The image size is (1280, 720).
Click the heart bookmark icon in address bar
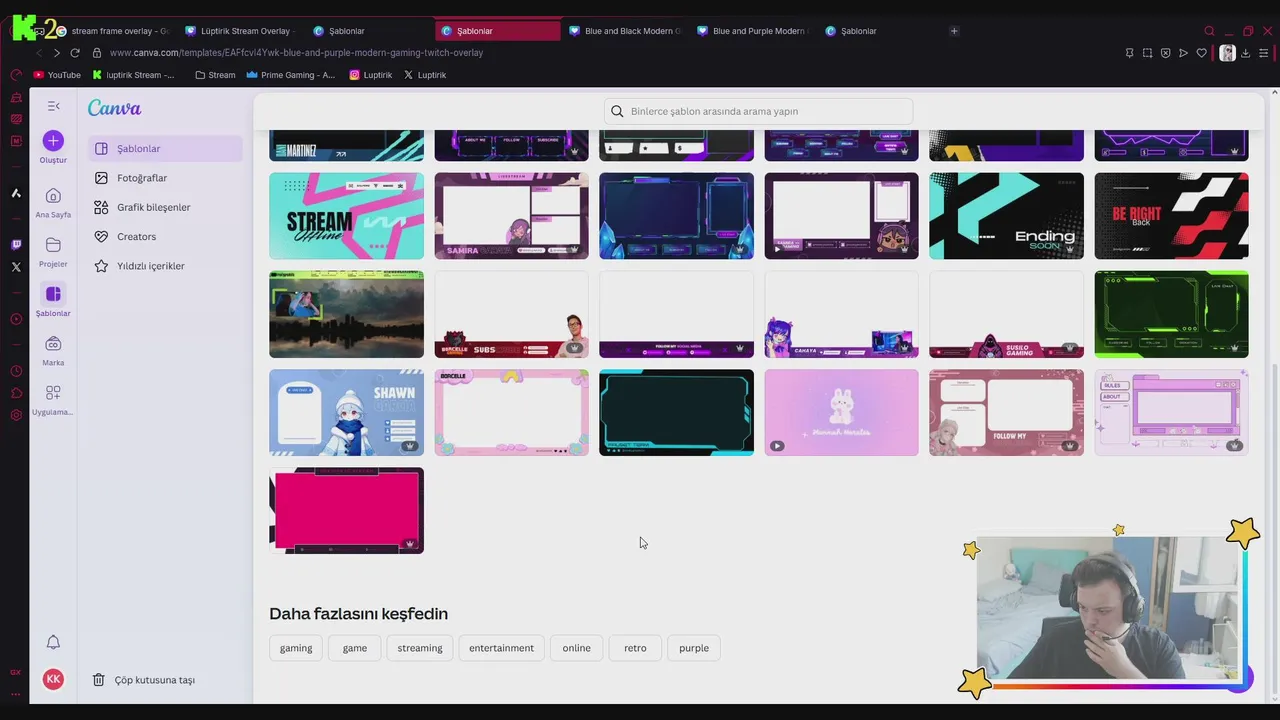[x=1201, y=53]
